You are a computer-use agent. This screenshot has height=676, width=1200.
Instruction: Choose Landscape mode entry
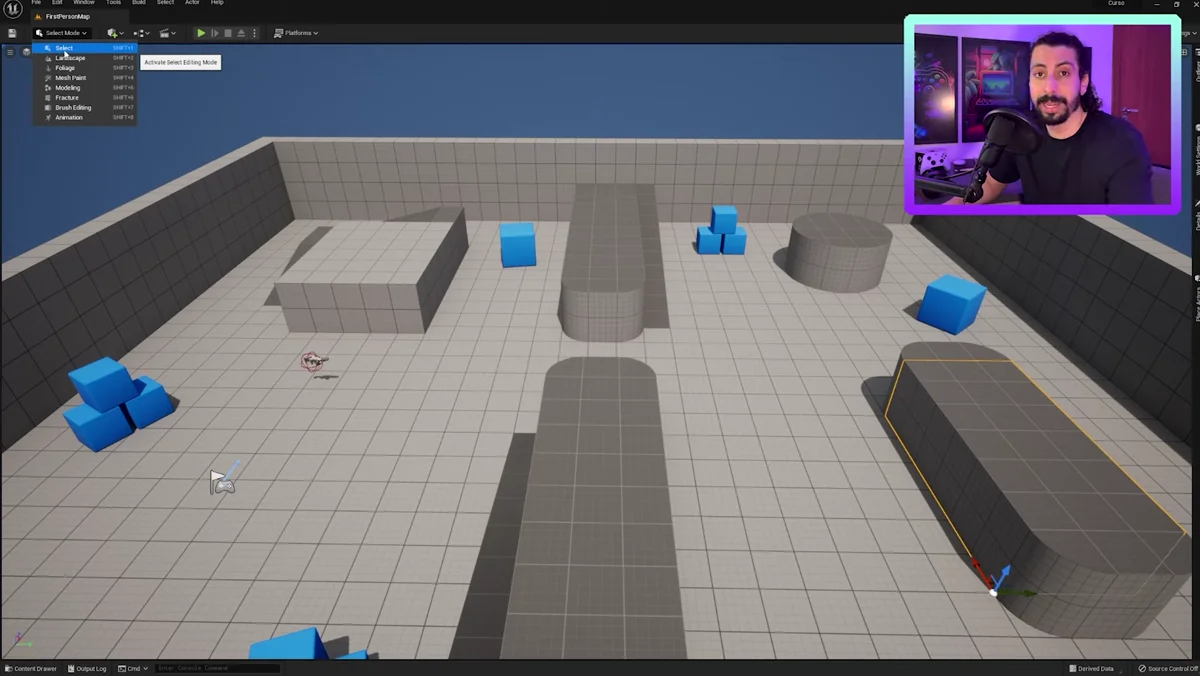click(x=84, y=58)
